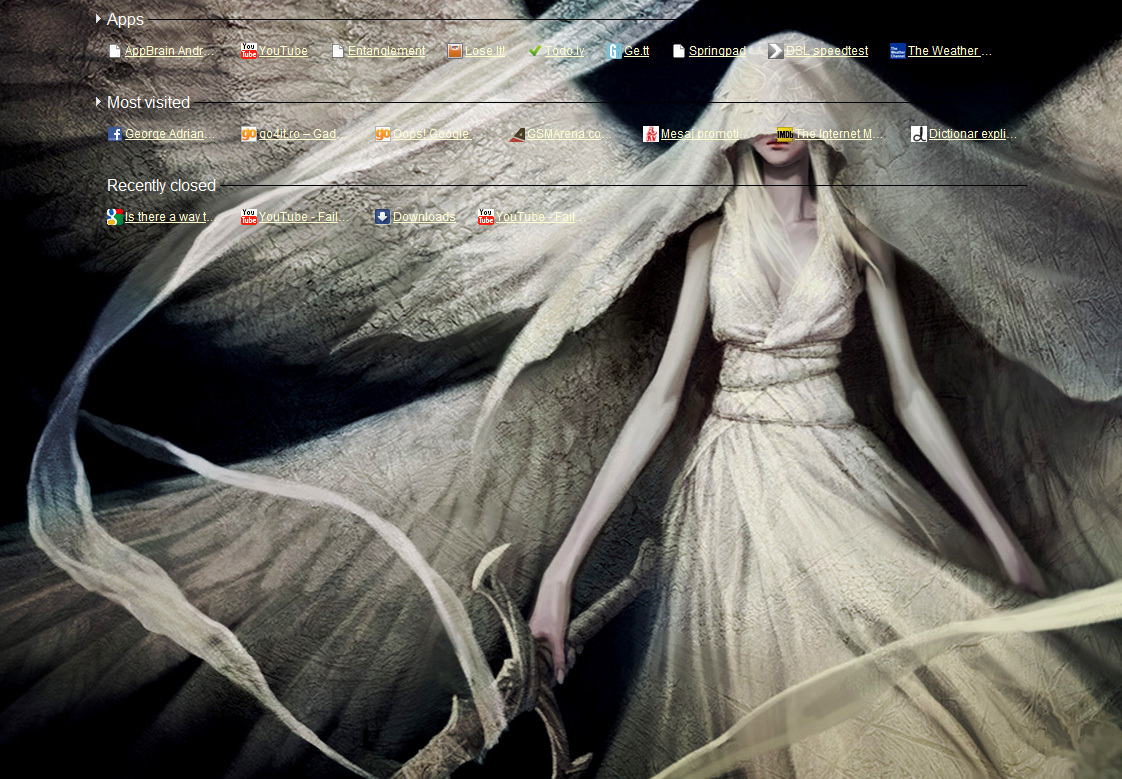This screenshot has height=779, width=1122.
Task: Open the YouTube app link in Apps
Action: (283, 51)
